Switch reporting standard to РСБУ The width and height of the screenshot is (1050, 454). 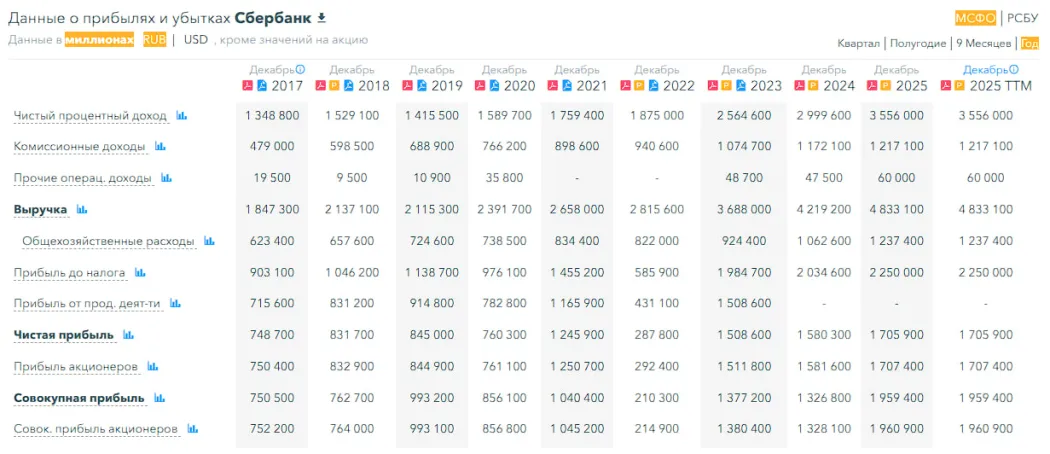point(1022,18)
